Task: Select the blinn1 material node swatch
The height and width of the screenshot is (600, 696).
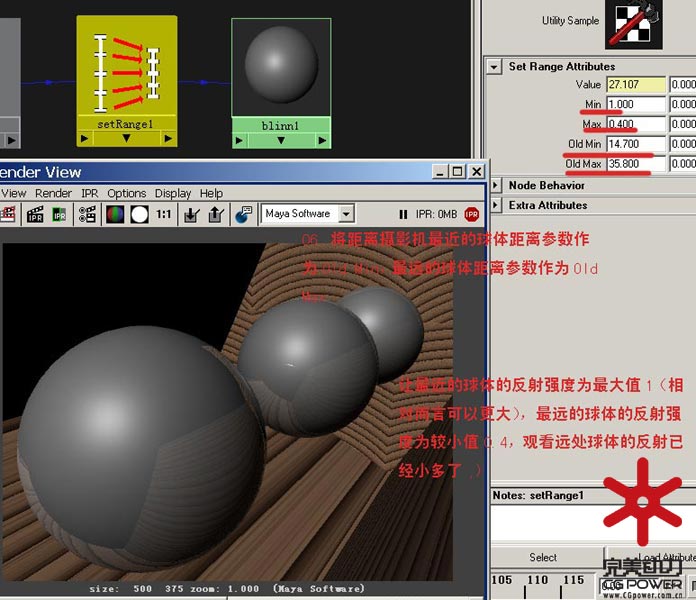Action: tap(281, 67)
